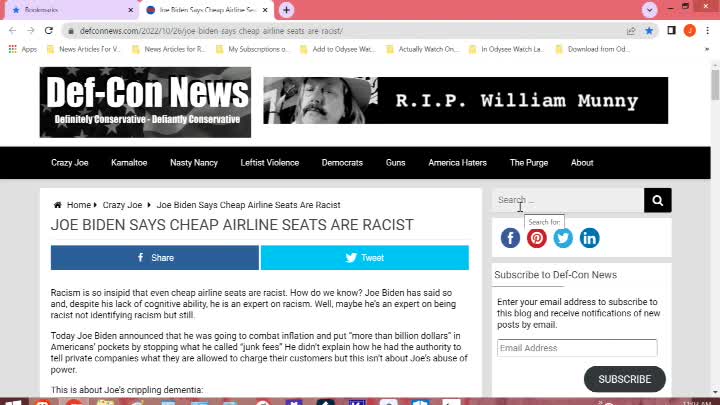Open The Purge menu item
Screen dimensions: 720x405
pos(529,163)
